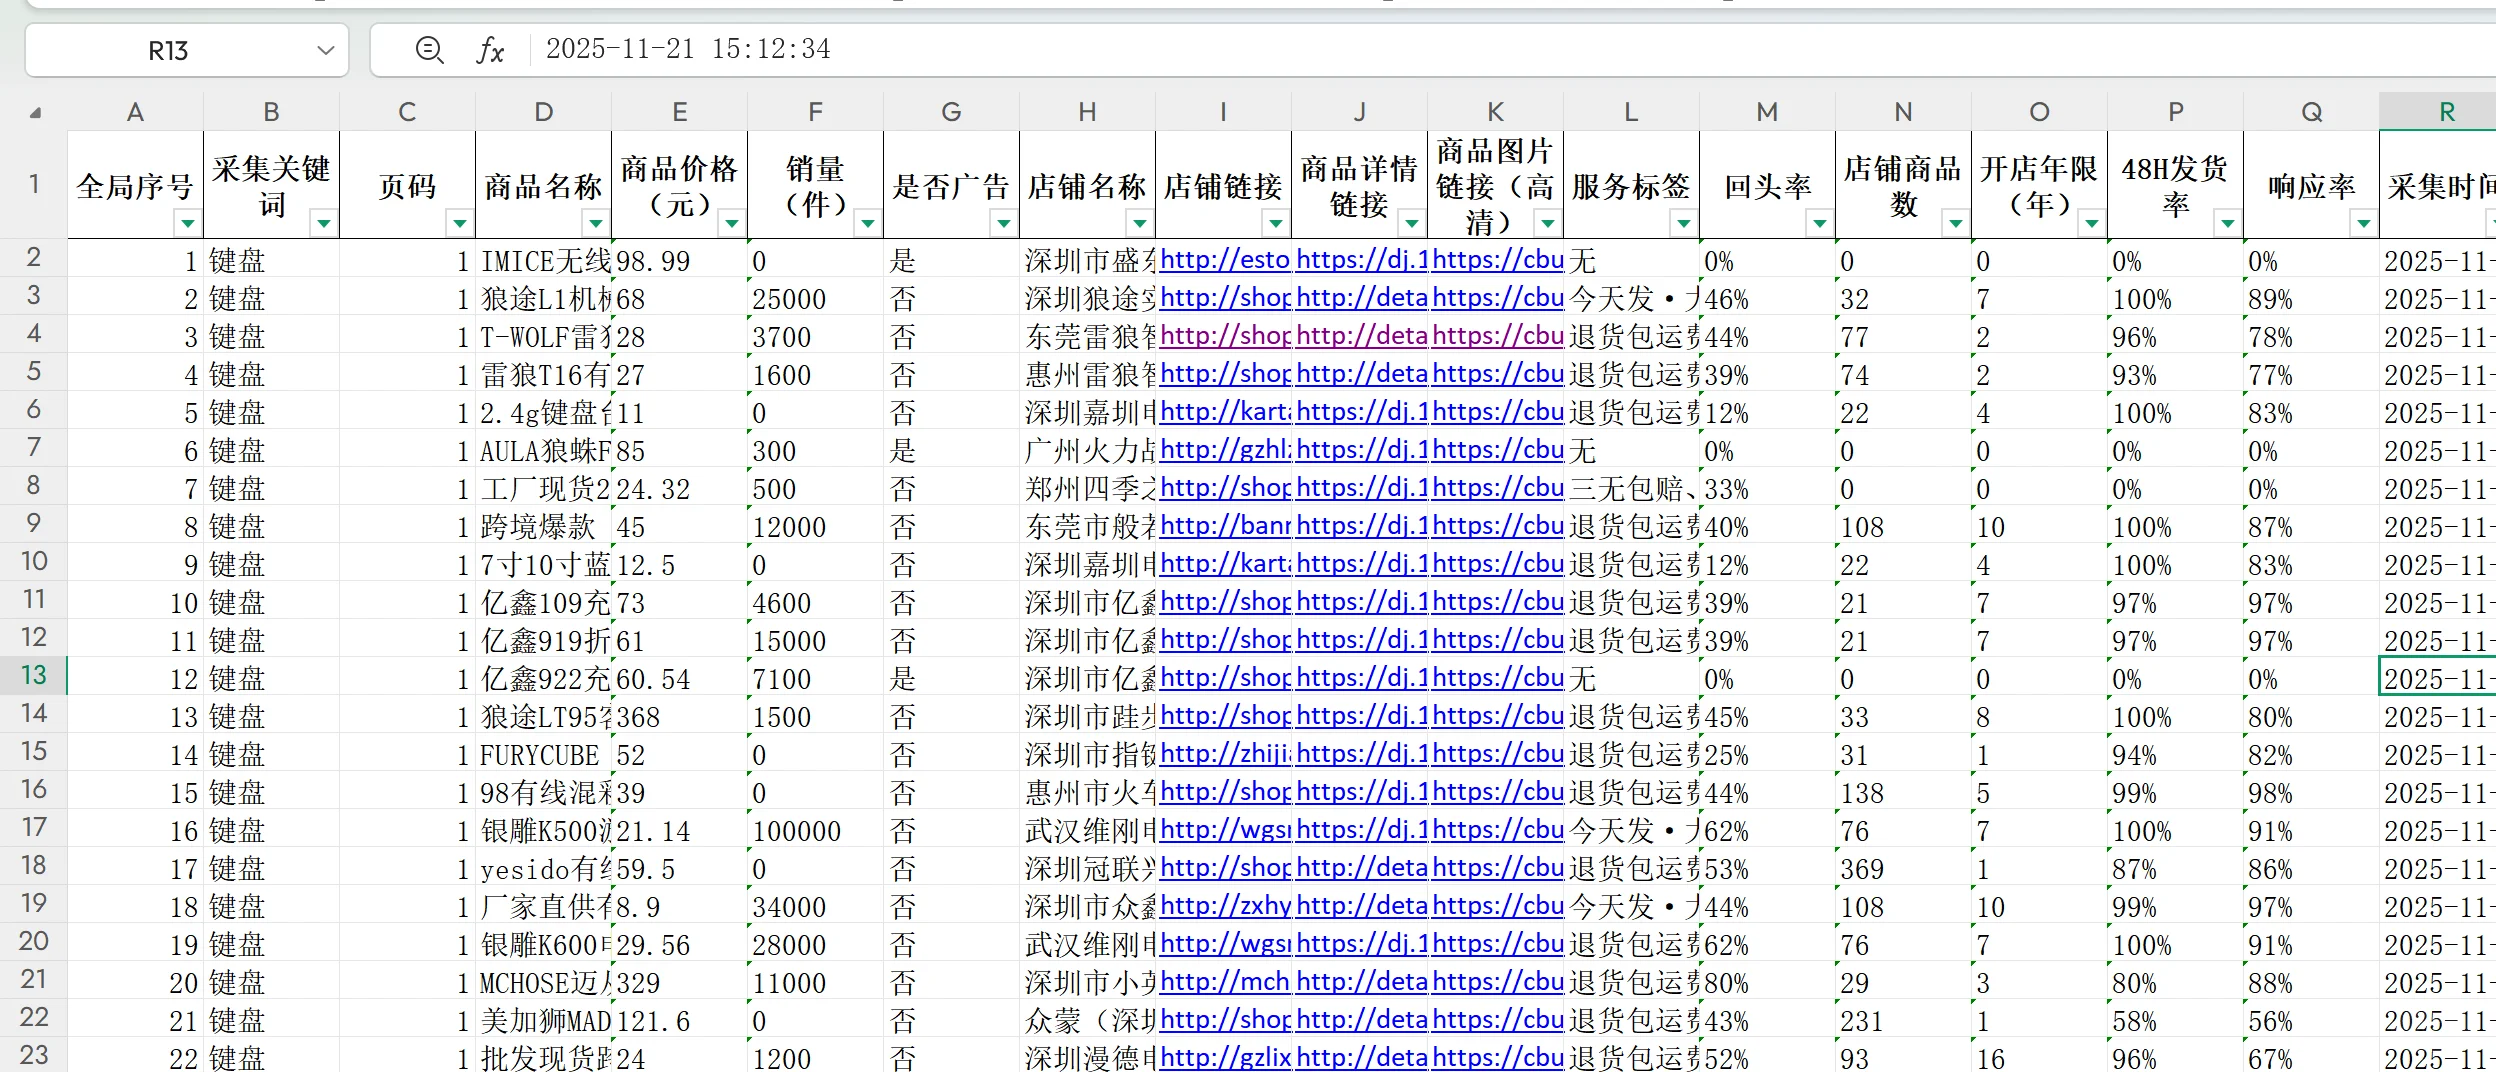2496x1072 pixels.
Task: Open the http://gzlix store link
Action: (x=1225, y=1057)
